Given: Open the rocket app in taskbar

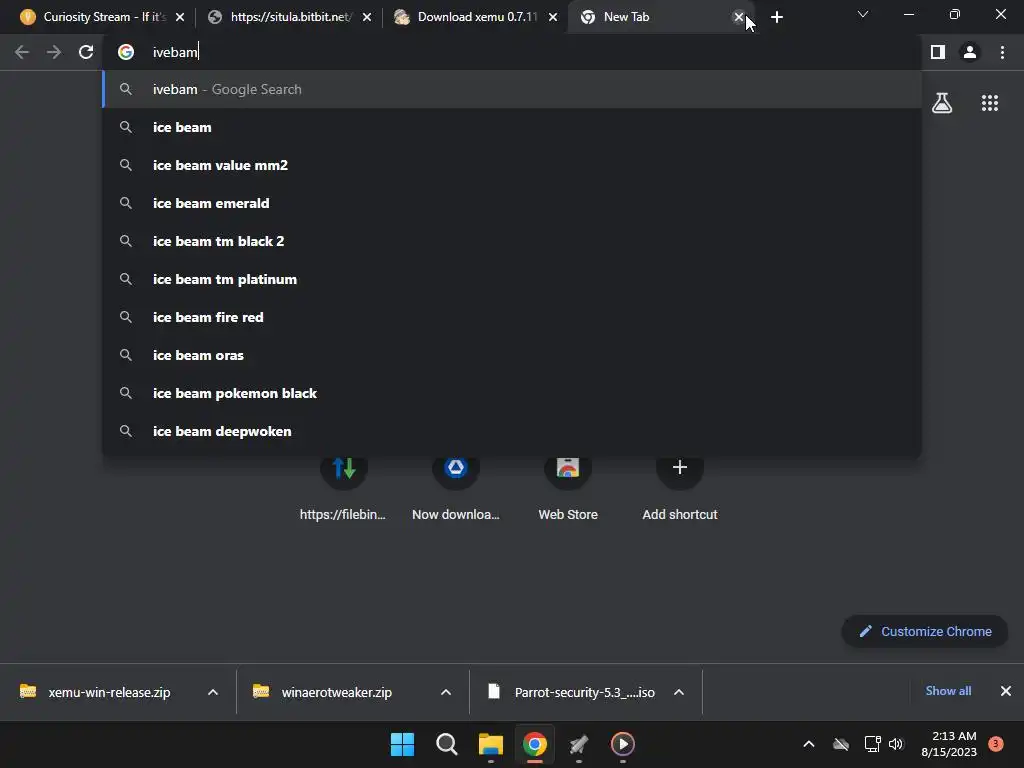Looking at the screenshot, I should tap(579, 744).
